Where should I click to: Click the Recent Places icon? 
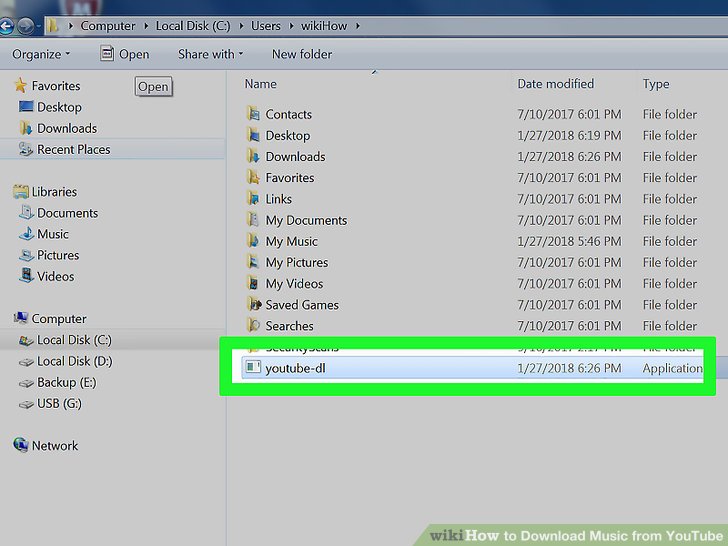(x=26, y=149)
